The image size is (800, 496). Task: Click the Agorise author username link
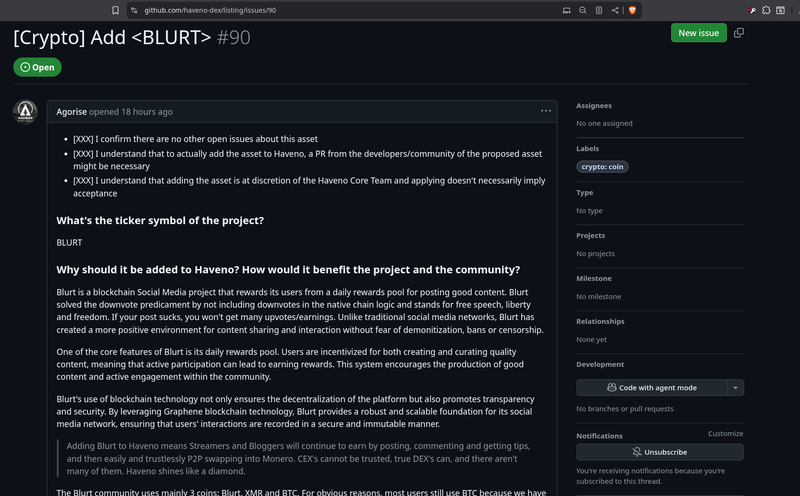(x=71, y=112)
